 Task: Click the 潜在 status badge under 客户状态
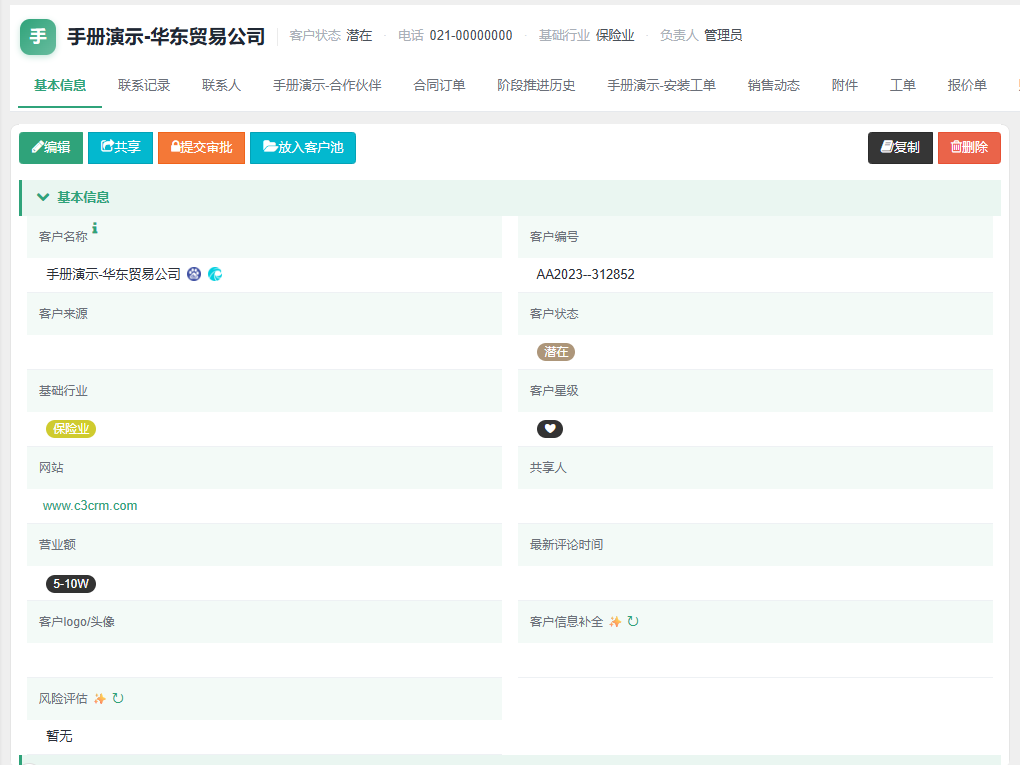tap(556, 352)
